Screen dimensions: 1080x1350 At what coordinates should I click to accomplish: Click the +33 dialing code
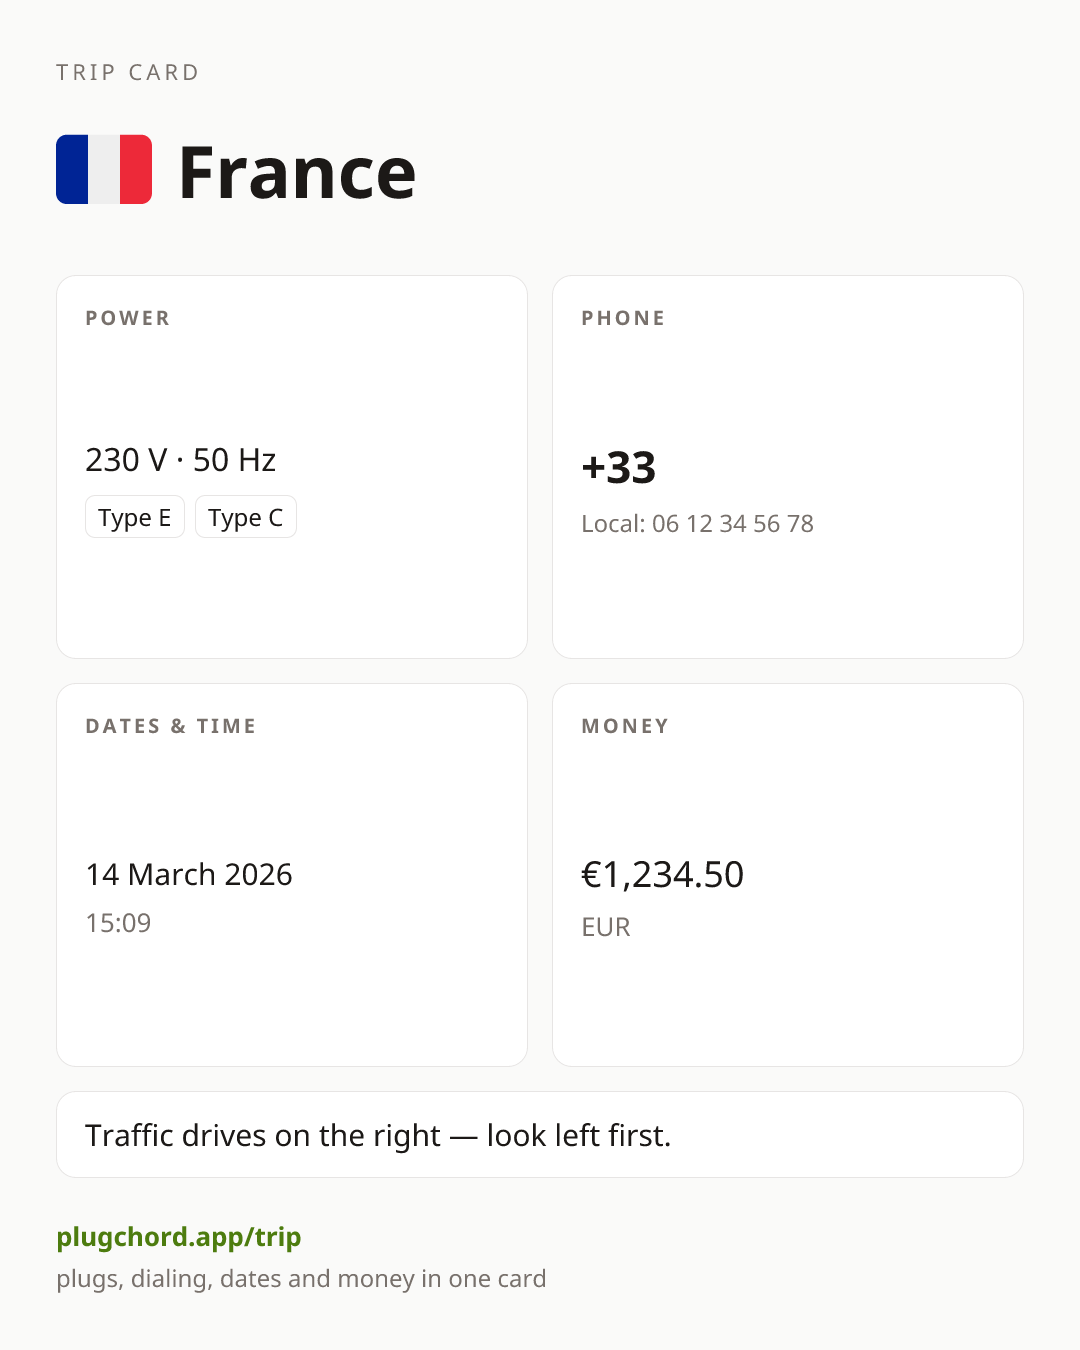(x=619, y=468)
